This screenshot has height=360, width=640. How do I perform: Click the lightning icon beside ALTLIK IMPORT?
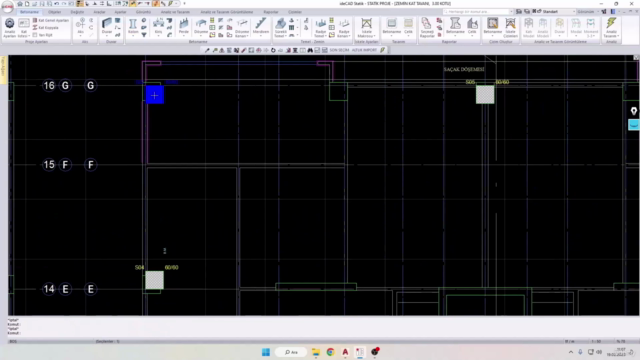coord(382,50)
